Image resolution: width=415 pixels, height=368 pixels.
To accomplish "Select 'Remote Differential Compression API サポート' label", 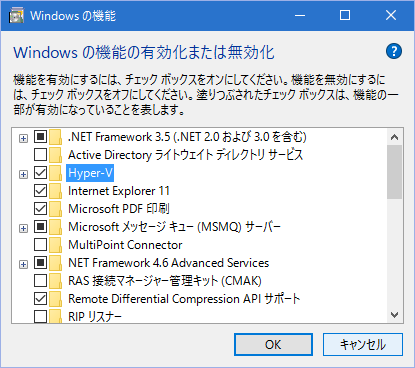I will pos(184,299).
